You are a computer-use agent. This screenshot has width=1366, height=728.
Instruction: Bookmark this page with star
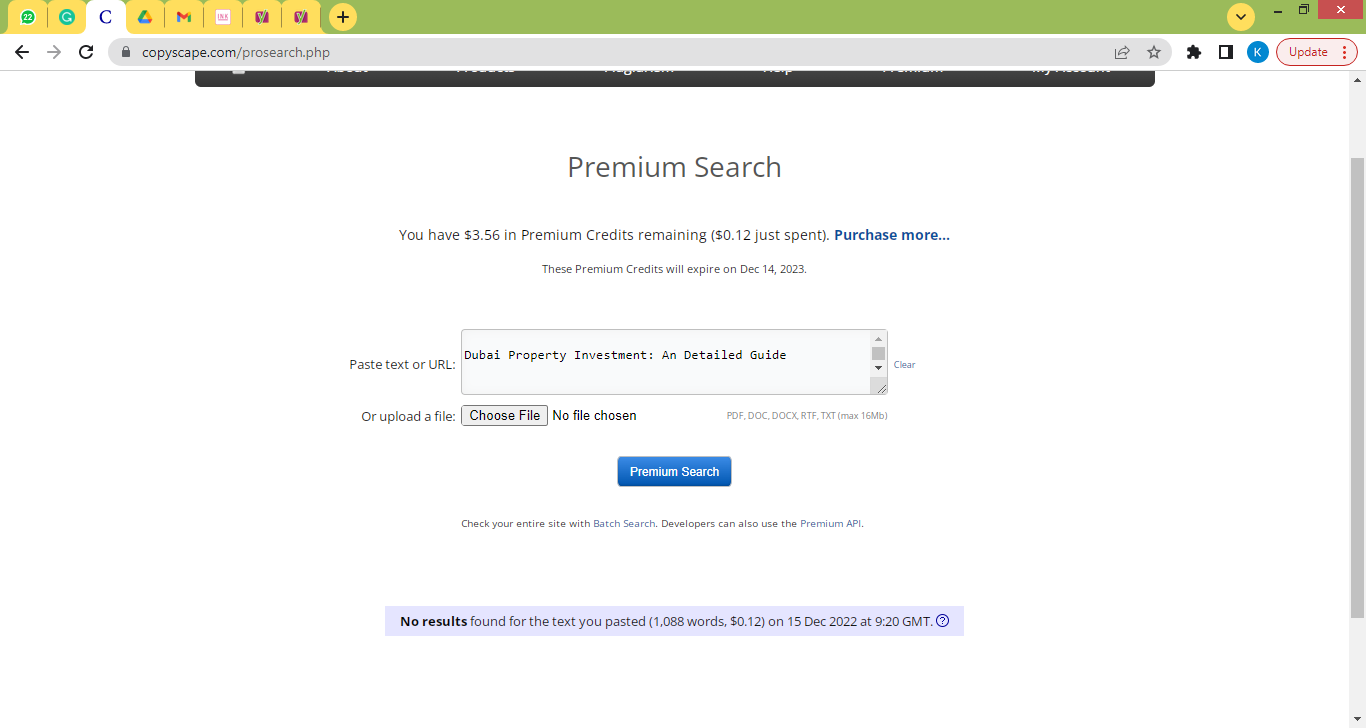pyautogui.click(x=1154, y=52)
